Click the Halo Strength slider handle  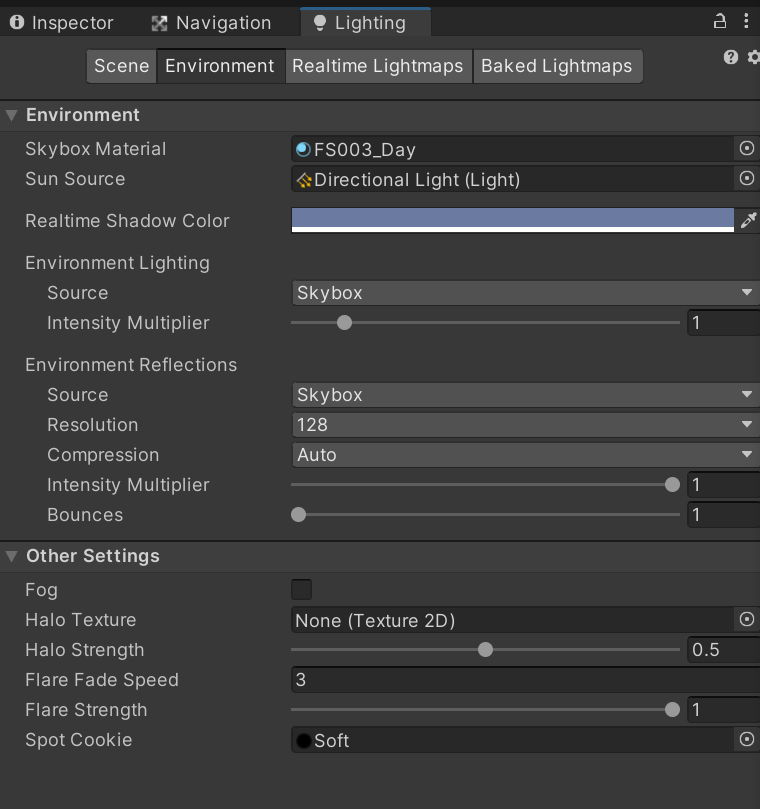486,650
